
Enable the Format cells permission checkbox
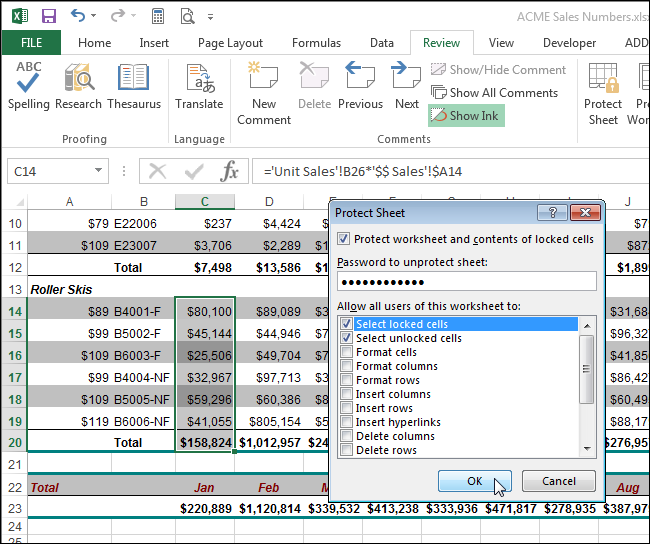click(347, 352)
